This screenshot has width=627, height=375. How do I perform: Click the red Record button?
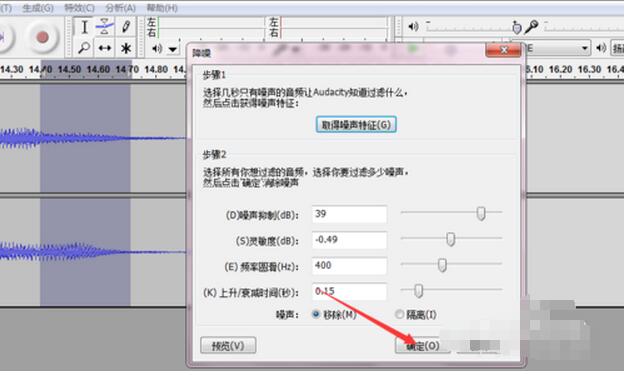pos(42,37)
